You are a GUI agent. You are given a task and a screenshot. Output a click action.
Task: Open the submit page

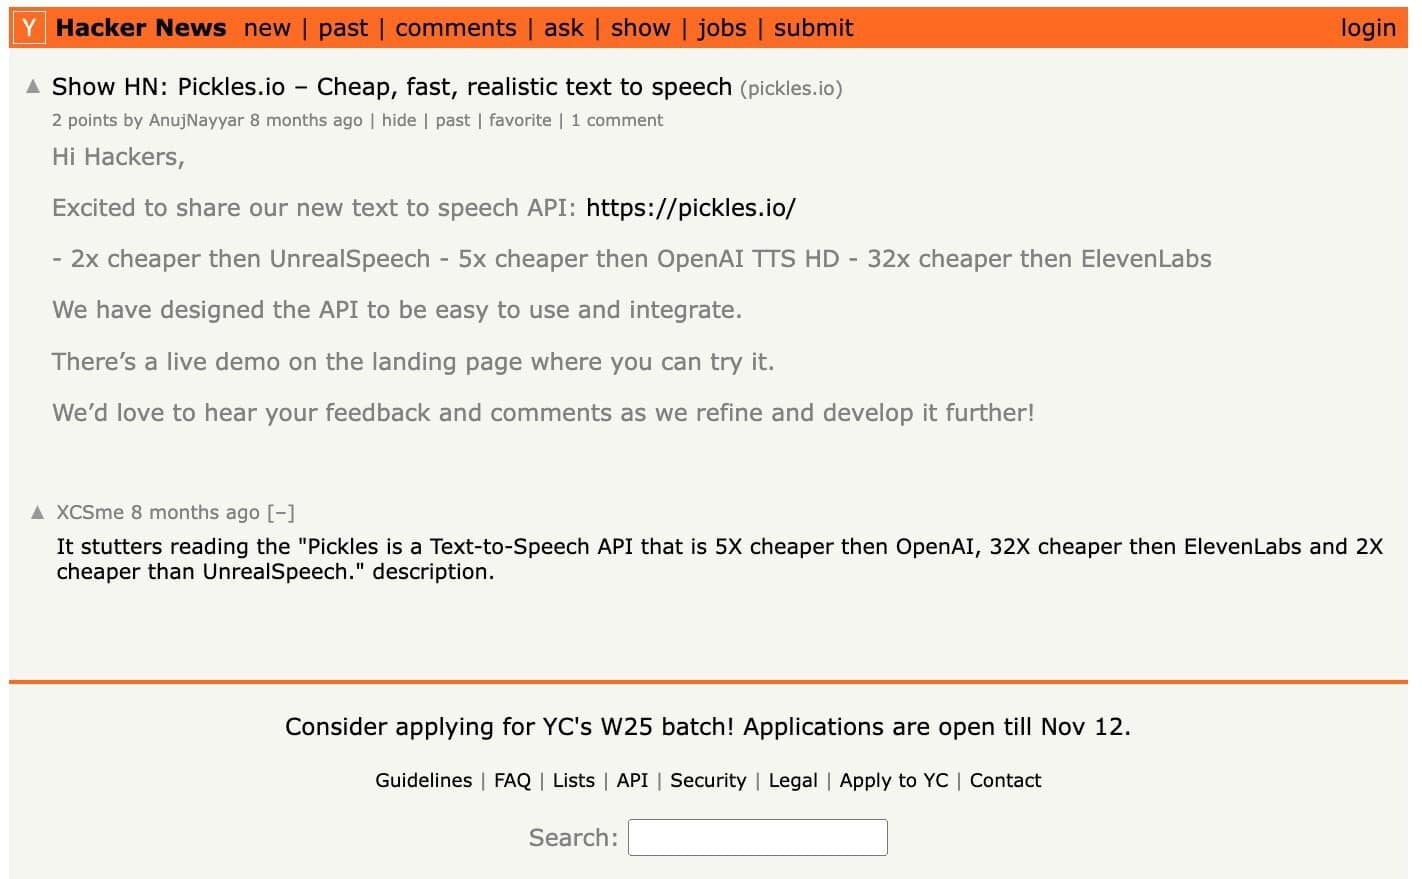pyautogui.click(x=813, y=28)
